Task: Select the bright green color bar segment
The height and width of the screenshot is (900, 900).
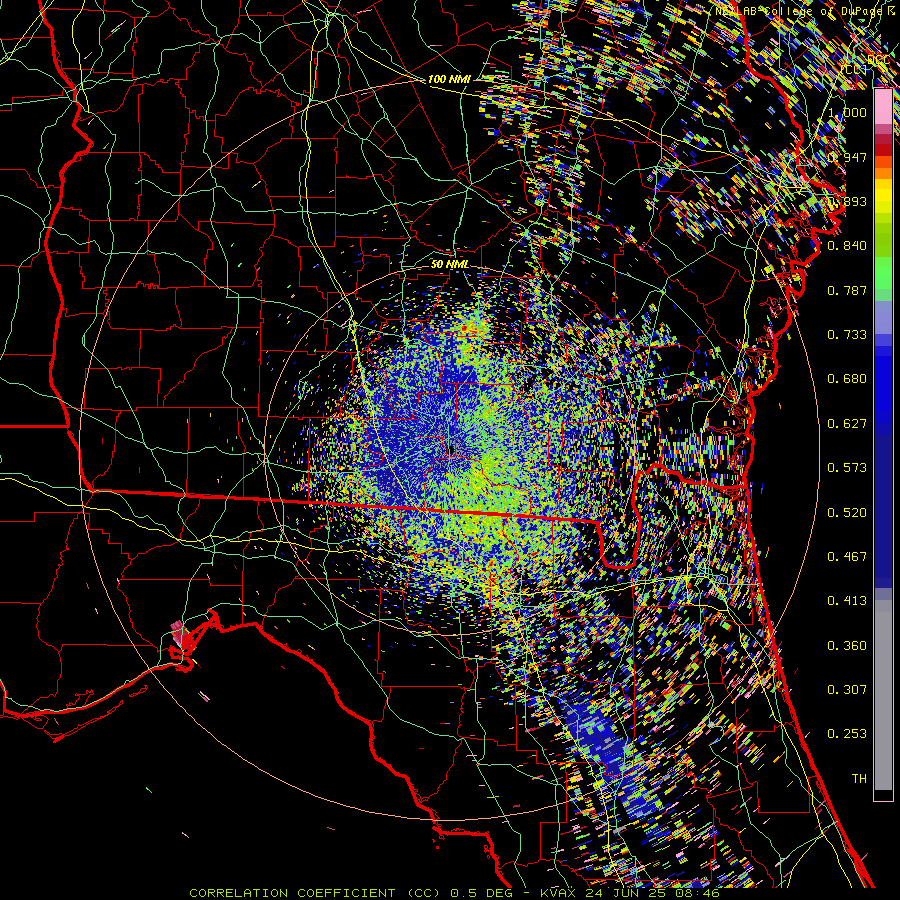Action: tap(883, 273)
